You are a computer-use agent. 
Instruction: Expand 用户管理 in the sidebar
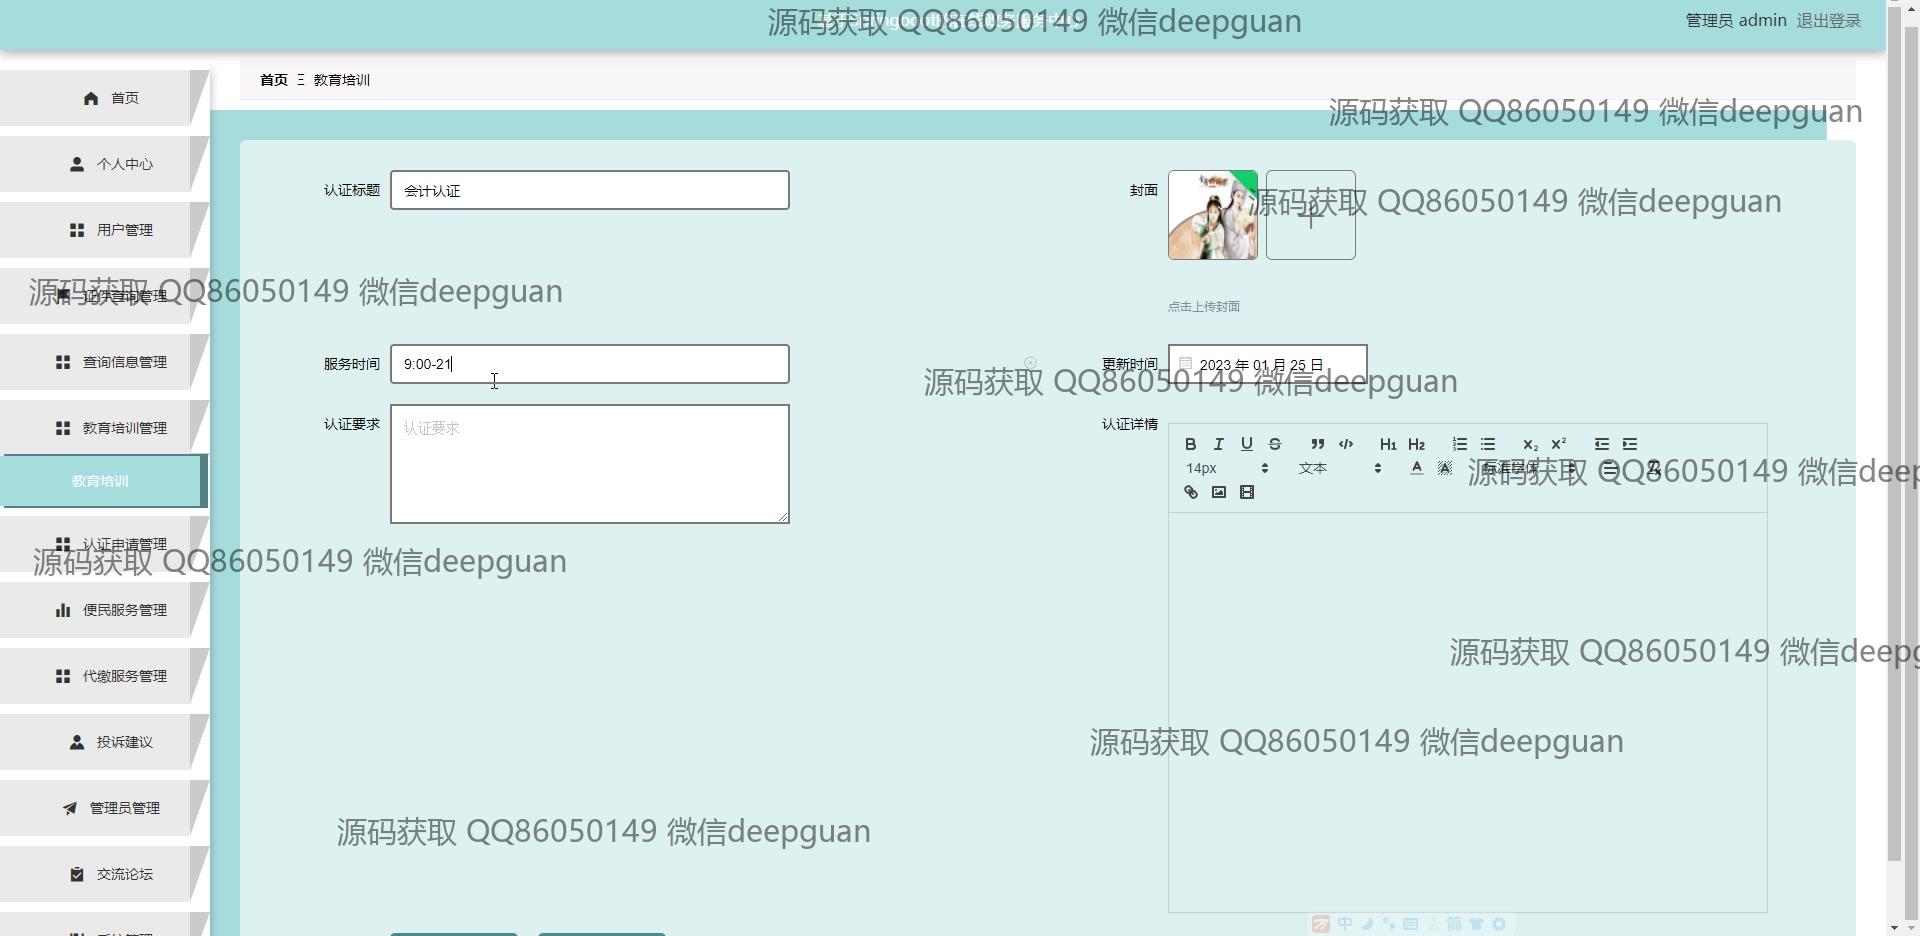105,230
